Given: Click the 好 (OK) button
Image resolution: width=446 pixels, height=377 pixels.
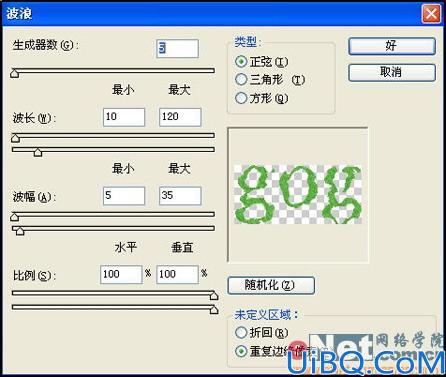Looking at the screenshot, I should coord(392,46).
